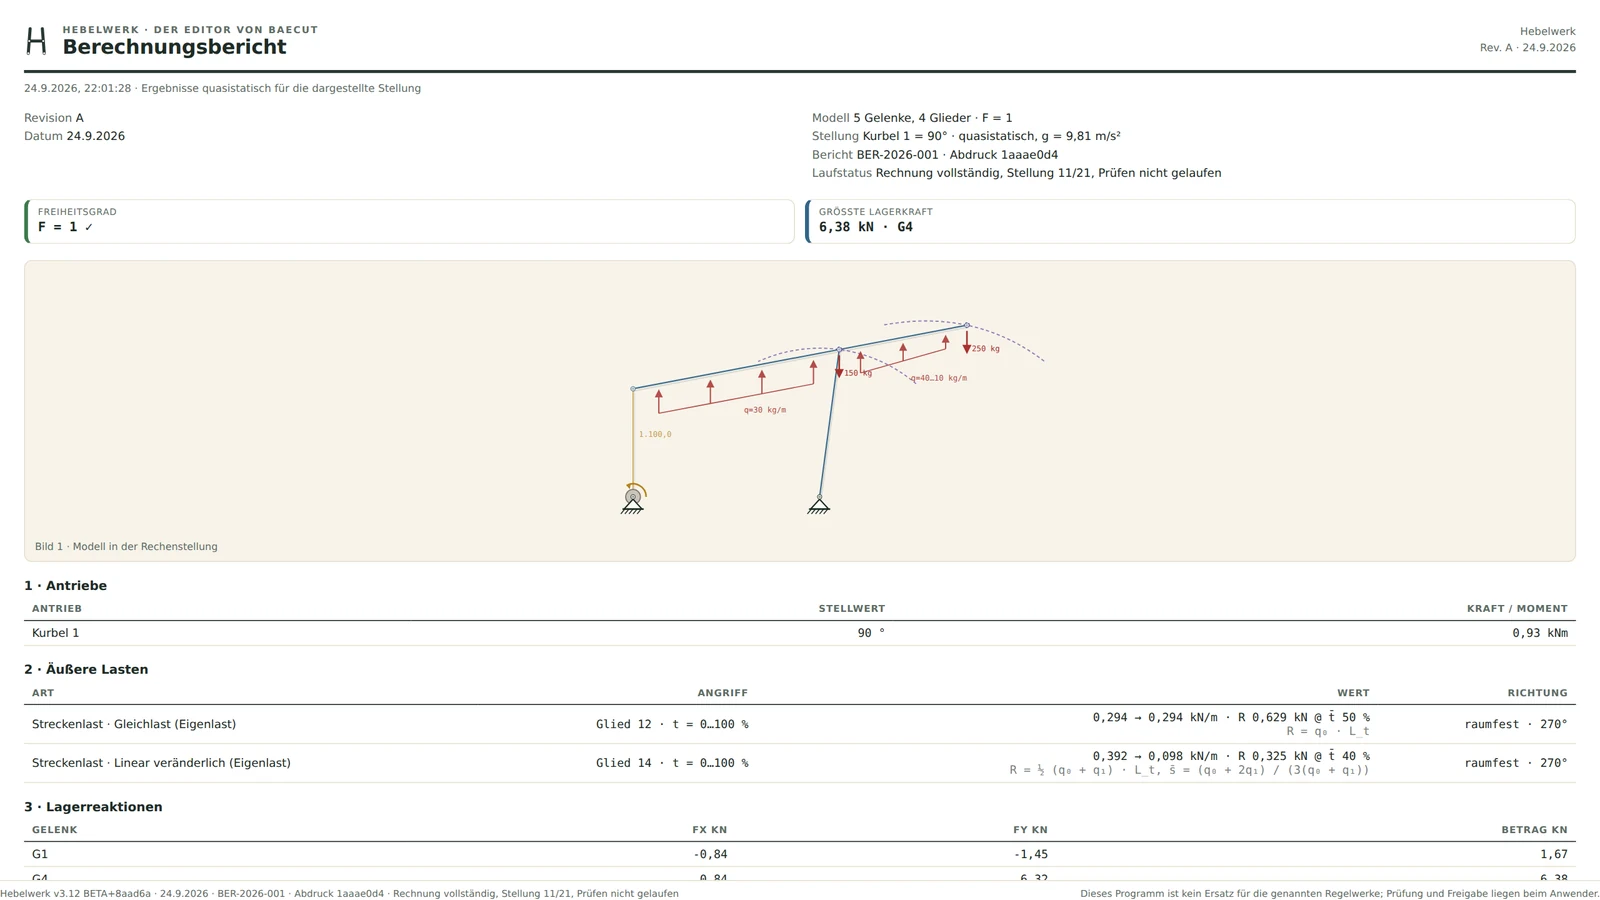Select the 250 kg point load arrow
Viewport: 1600px width, 900px height.
967,341
